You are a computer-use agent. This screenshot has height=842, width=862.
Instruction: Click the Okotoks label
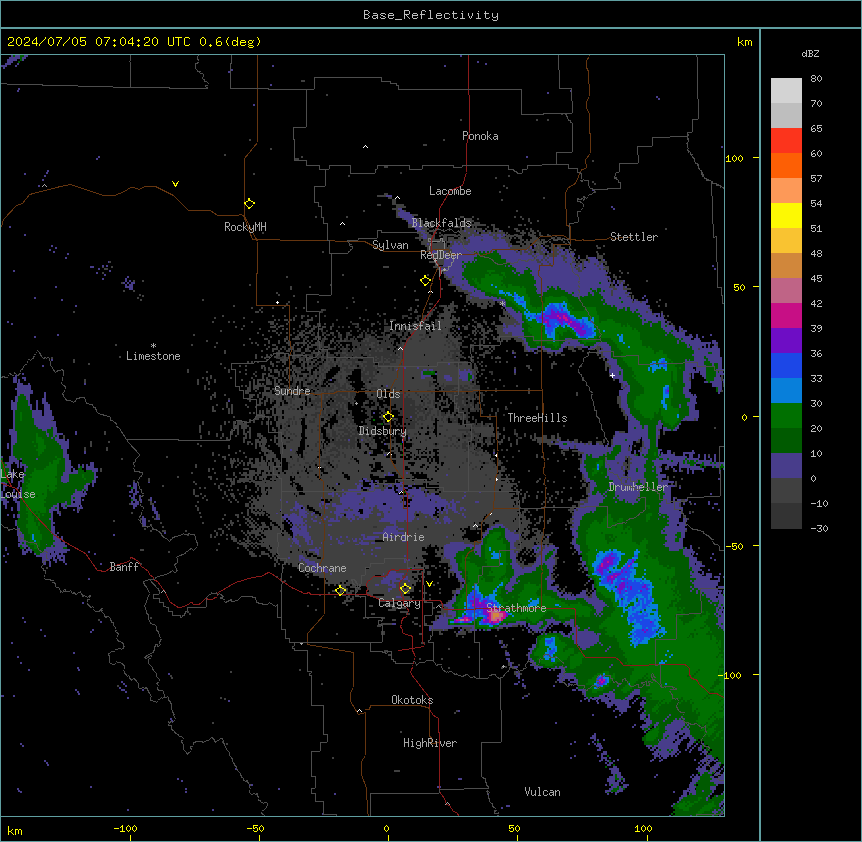click(412, 700)
